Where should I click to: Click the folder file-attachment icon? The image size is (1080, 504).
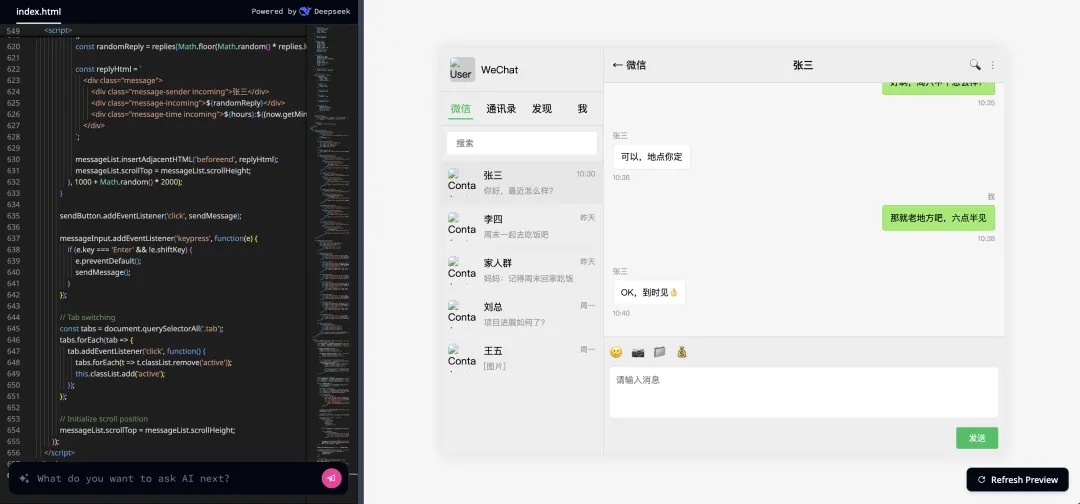click(660, 352)
